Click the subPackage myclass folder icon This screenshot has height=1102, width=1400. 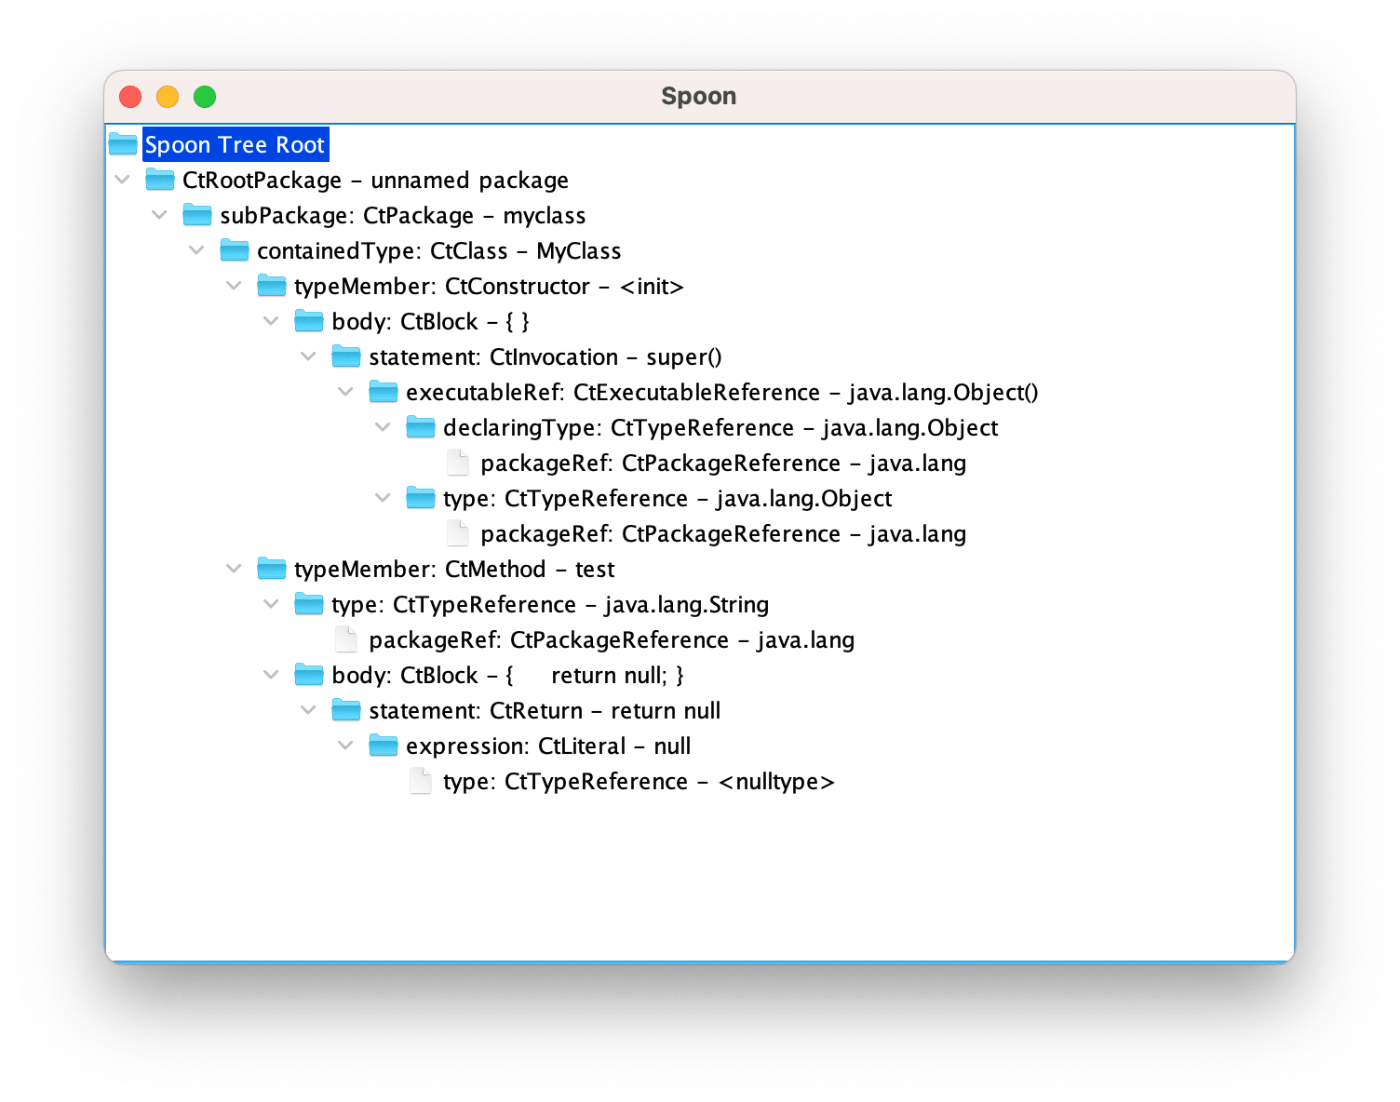(197, 215)
